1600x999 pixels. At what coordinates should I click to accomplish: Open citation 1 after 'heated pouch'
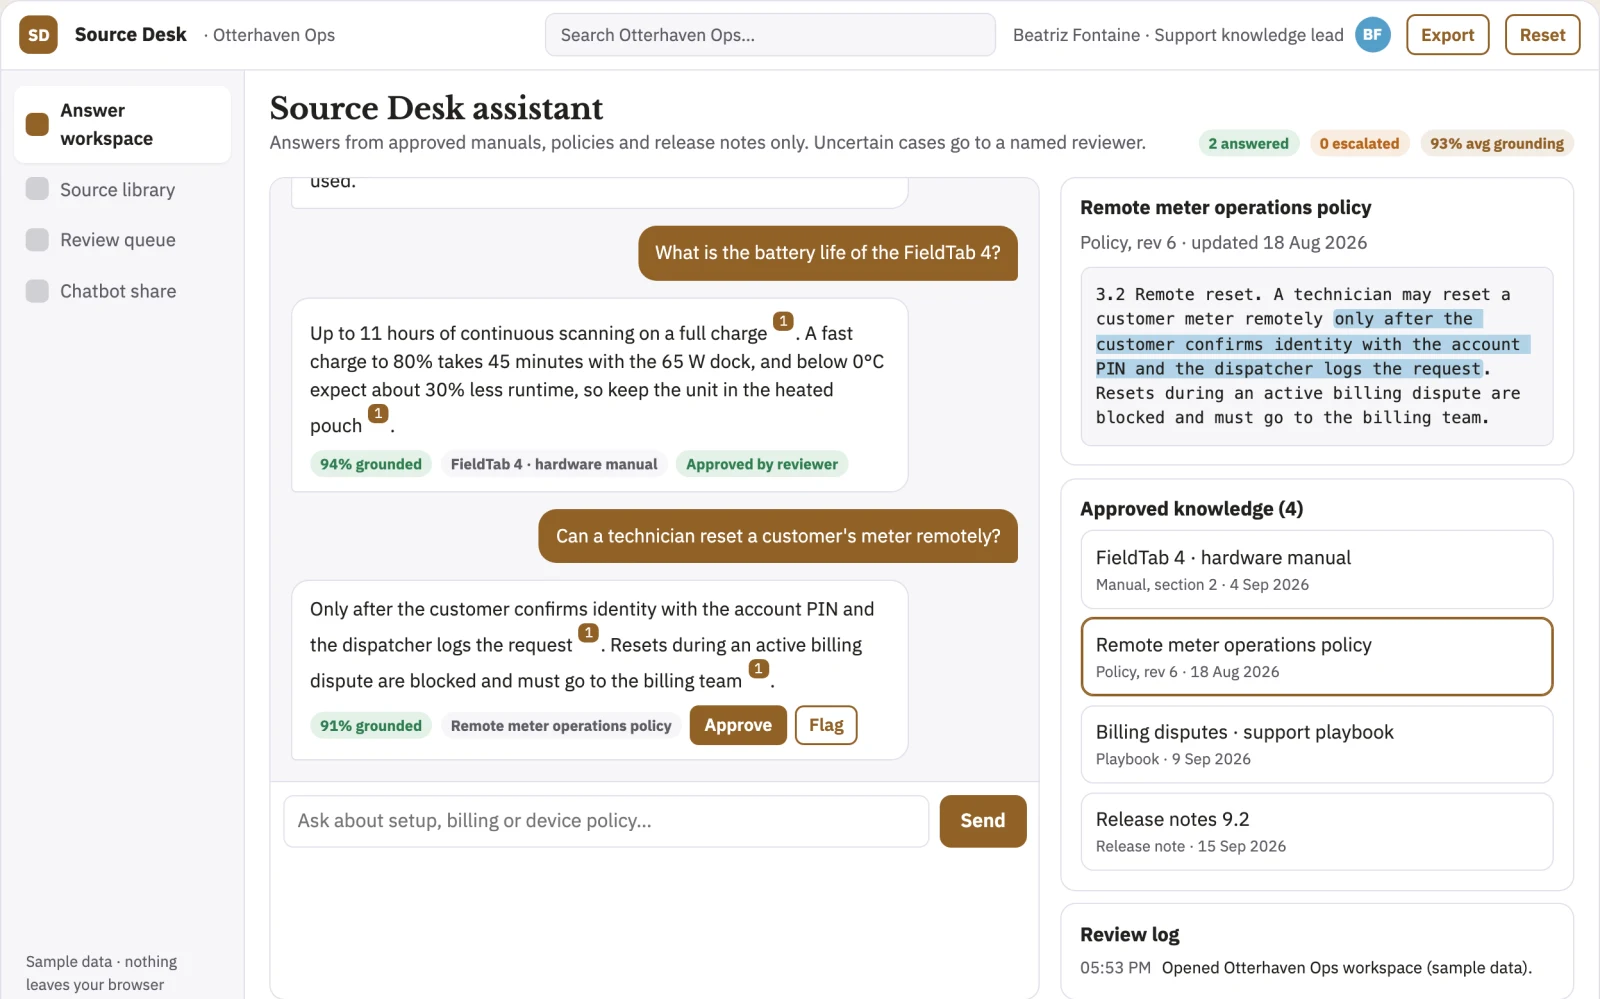click(378, 413)
